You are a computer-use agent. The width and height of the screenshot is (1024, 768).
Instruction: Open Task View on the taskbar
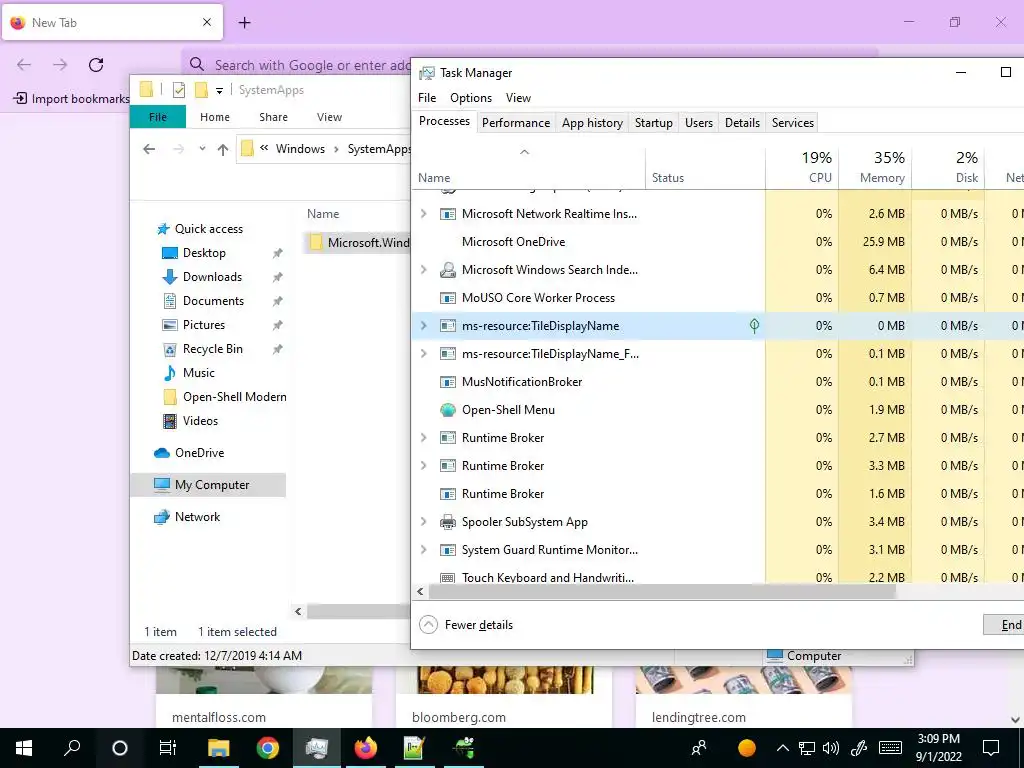[x=168, y=748]
